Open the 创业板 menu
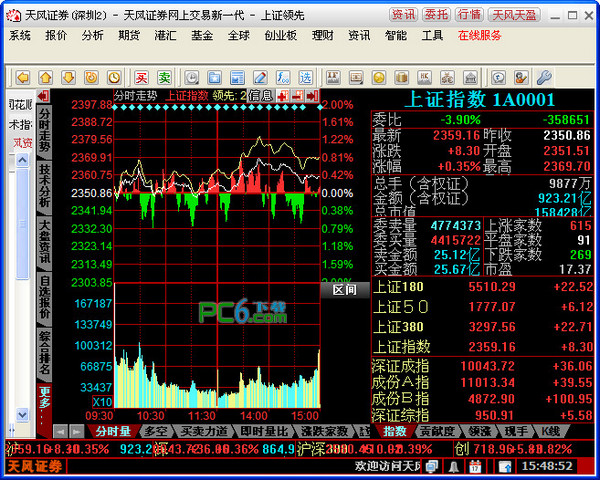The width and height of the screenshot is (600, 480). click(x=280, y=36)
